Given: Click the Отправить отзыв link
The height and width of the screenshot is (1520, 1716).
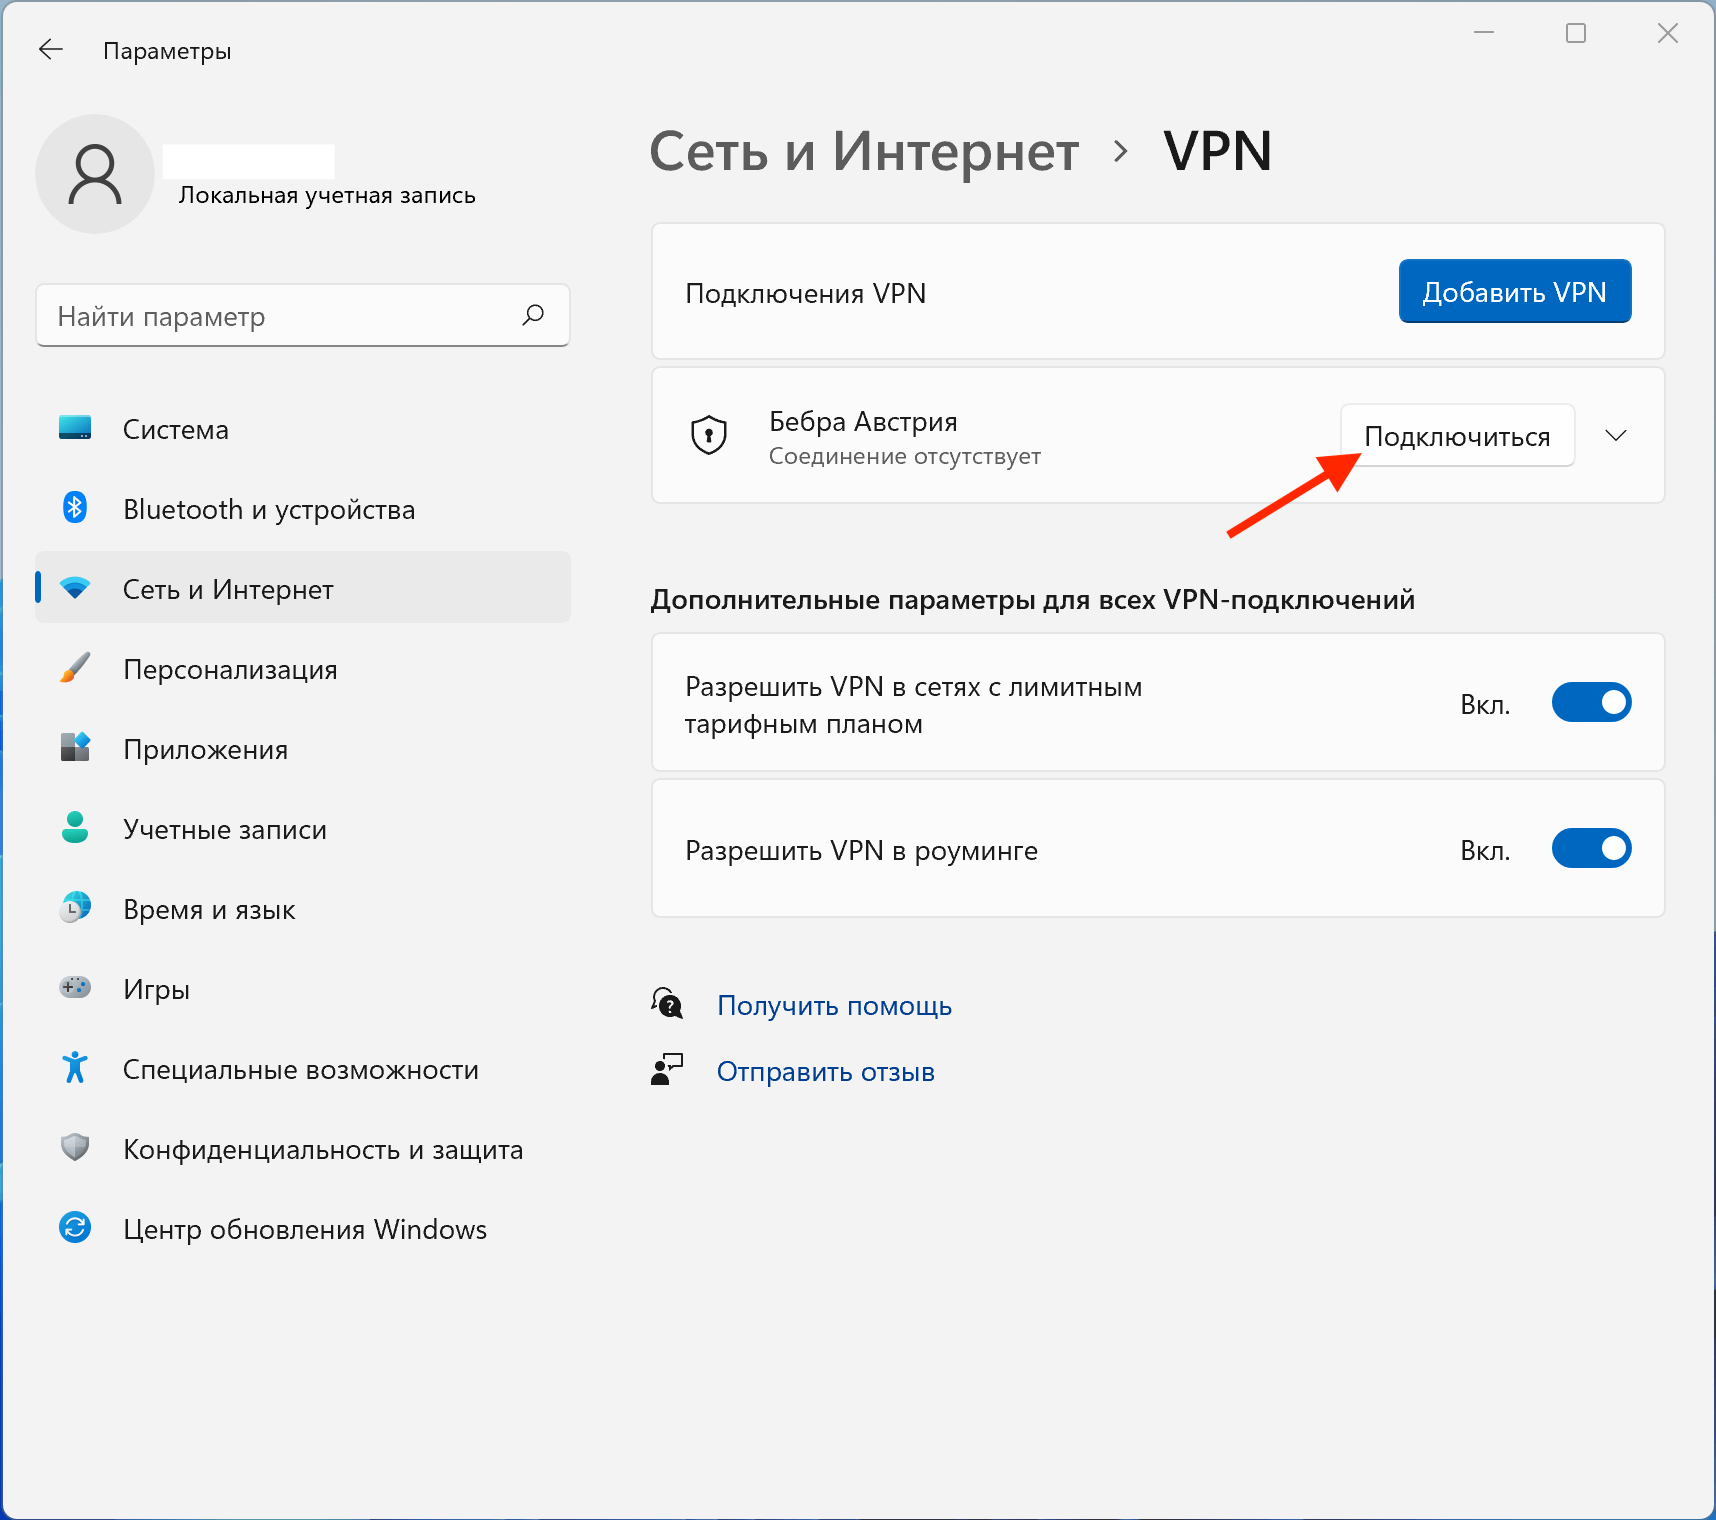Looking at the screenshot, I should (x=825, y=1072).
